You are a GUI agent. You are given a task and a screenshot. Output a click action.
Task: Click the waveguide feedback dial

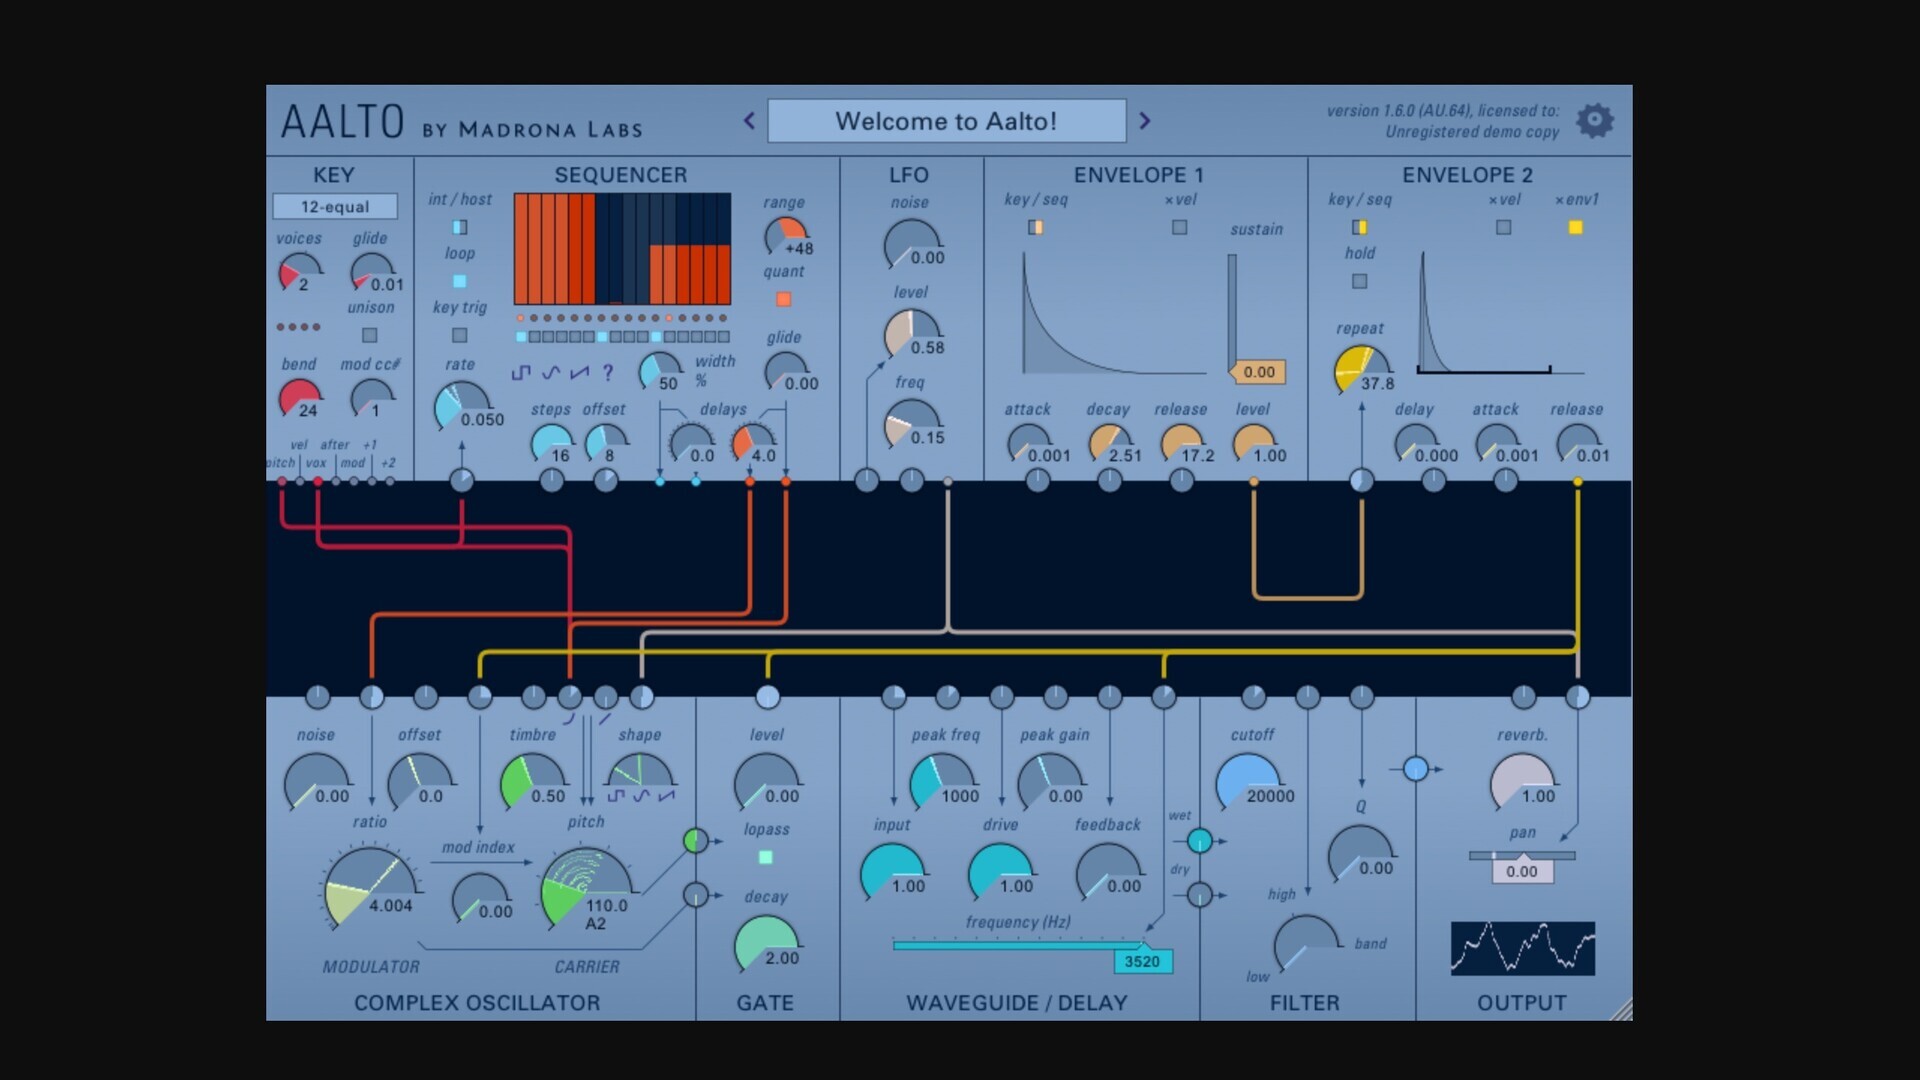1108,871
